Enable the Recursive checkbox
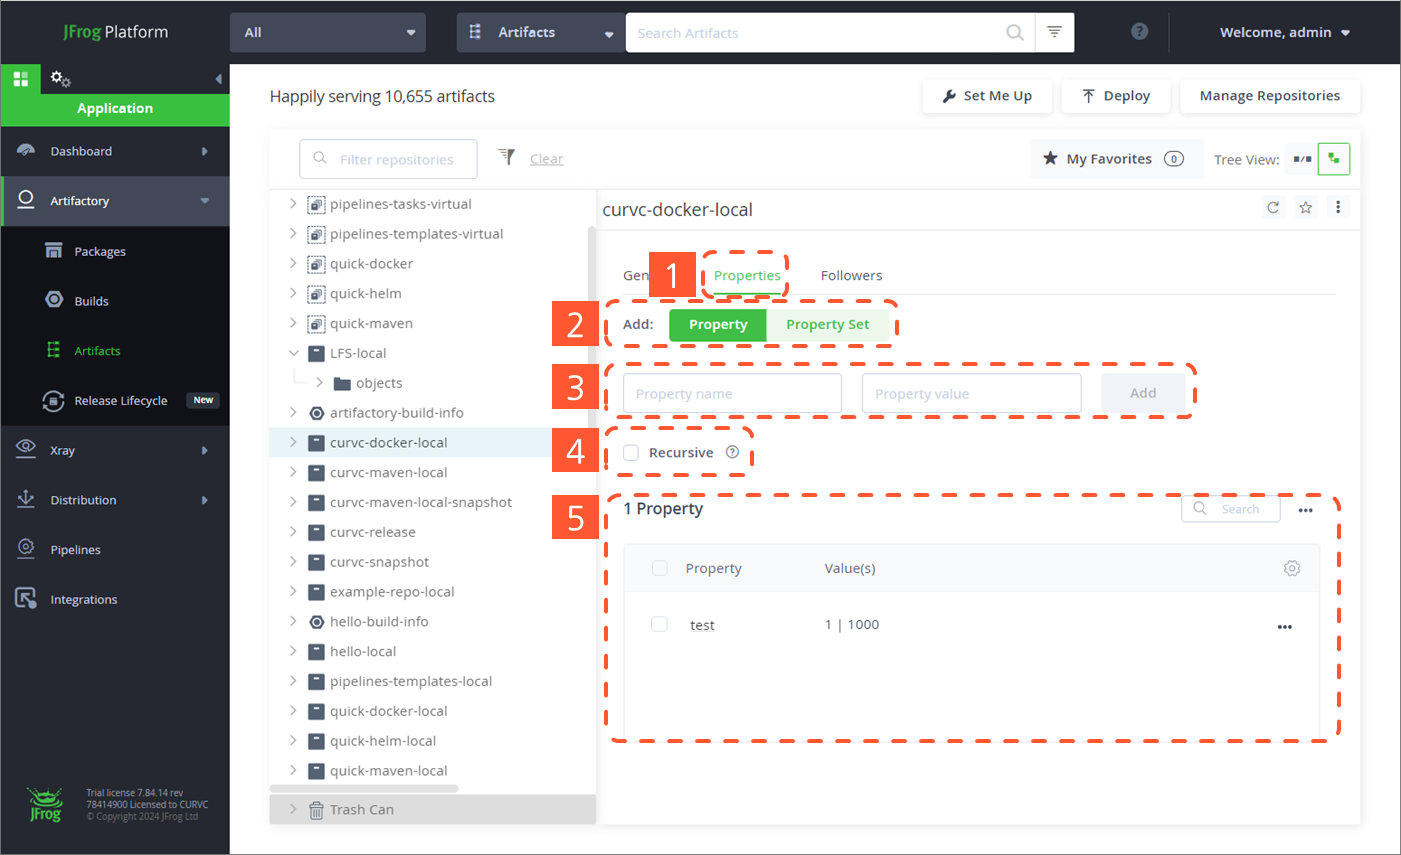Image resolution: width=1401 pixels, height=855 pixels. [631, 453]
